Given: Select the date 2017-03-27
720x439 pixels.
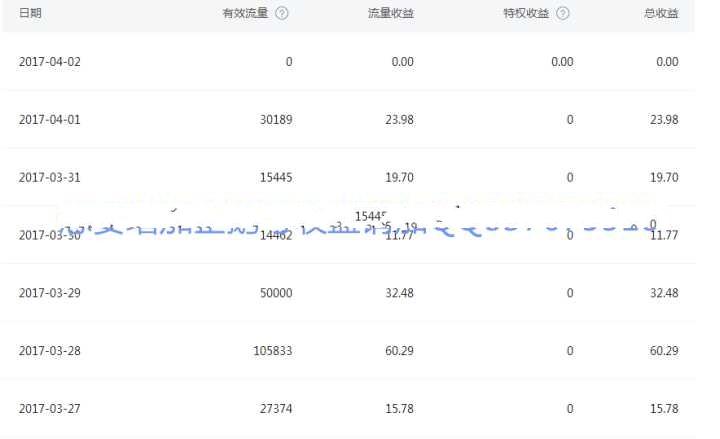Looking at the screenshot, I should pos(50,409).
